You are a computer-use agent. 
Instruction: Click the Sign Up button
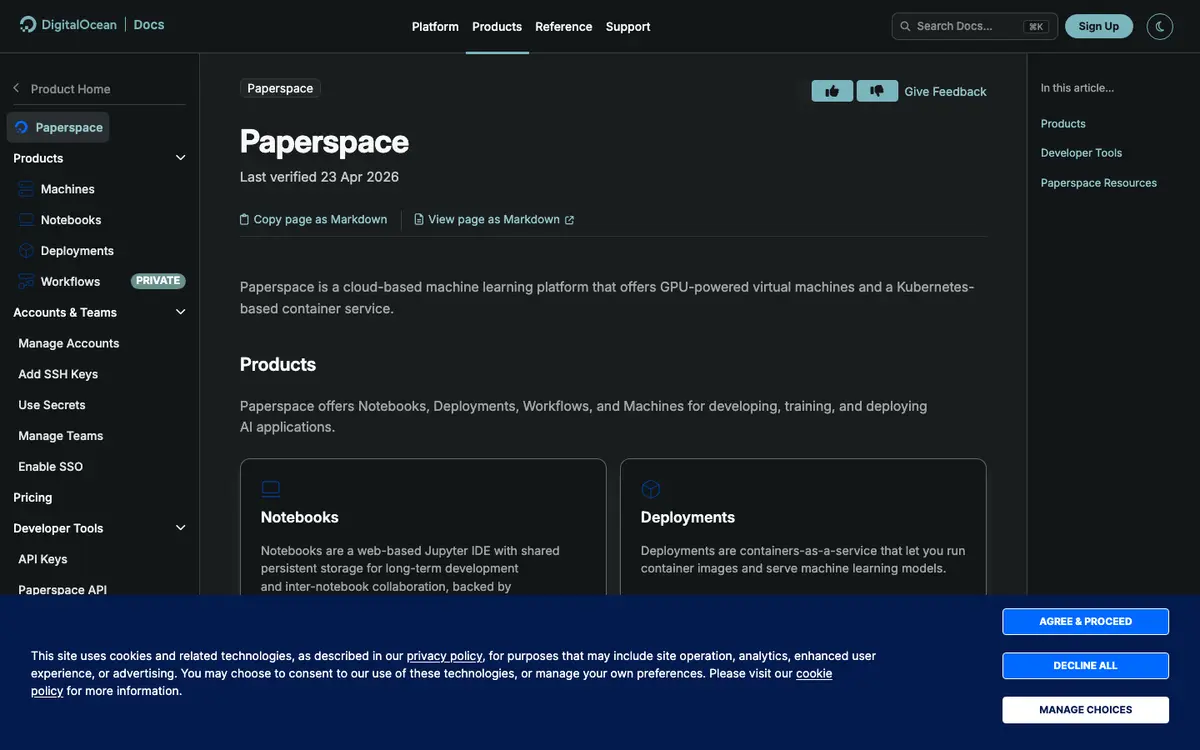coord(1099,26)
